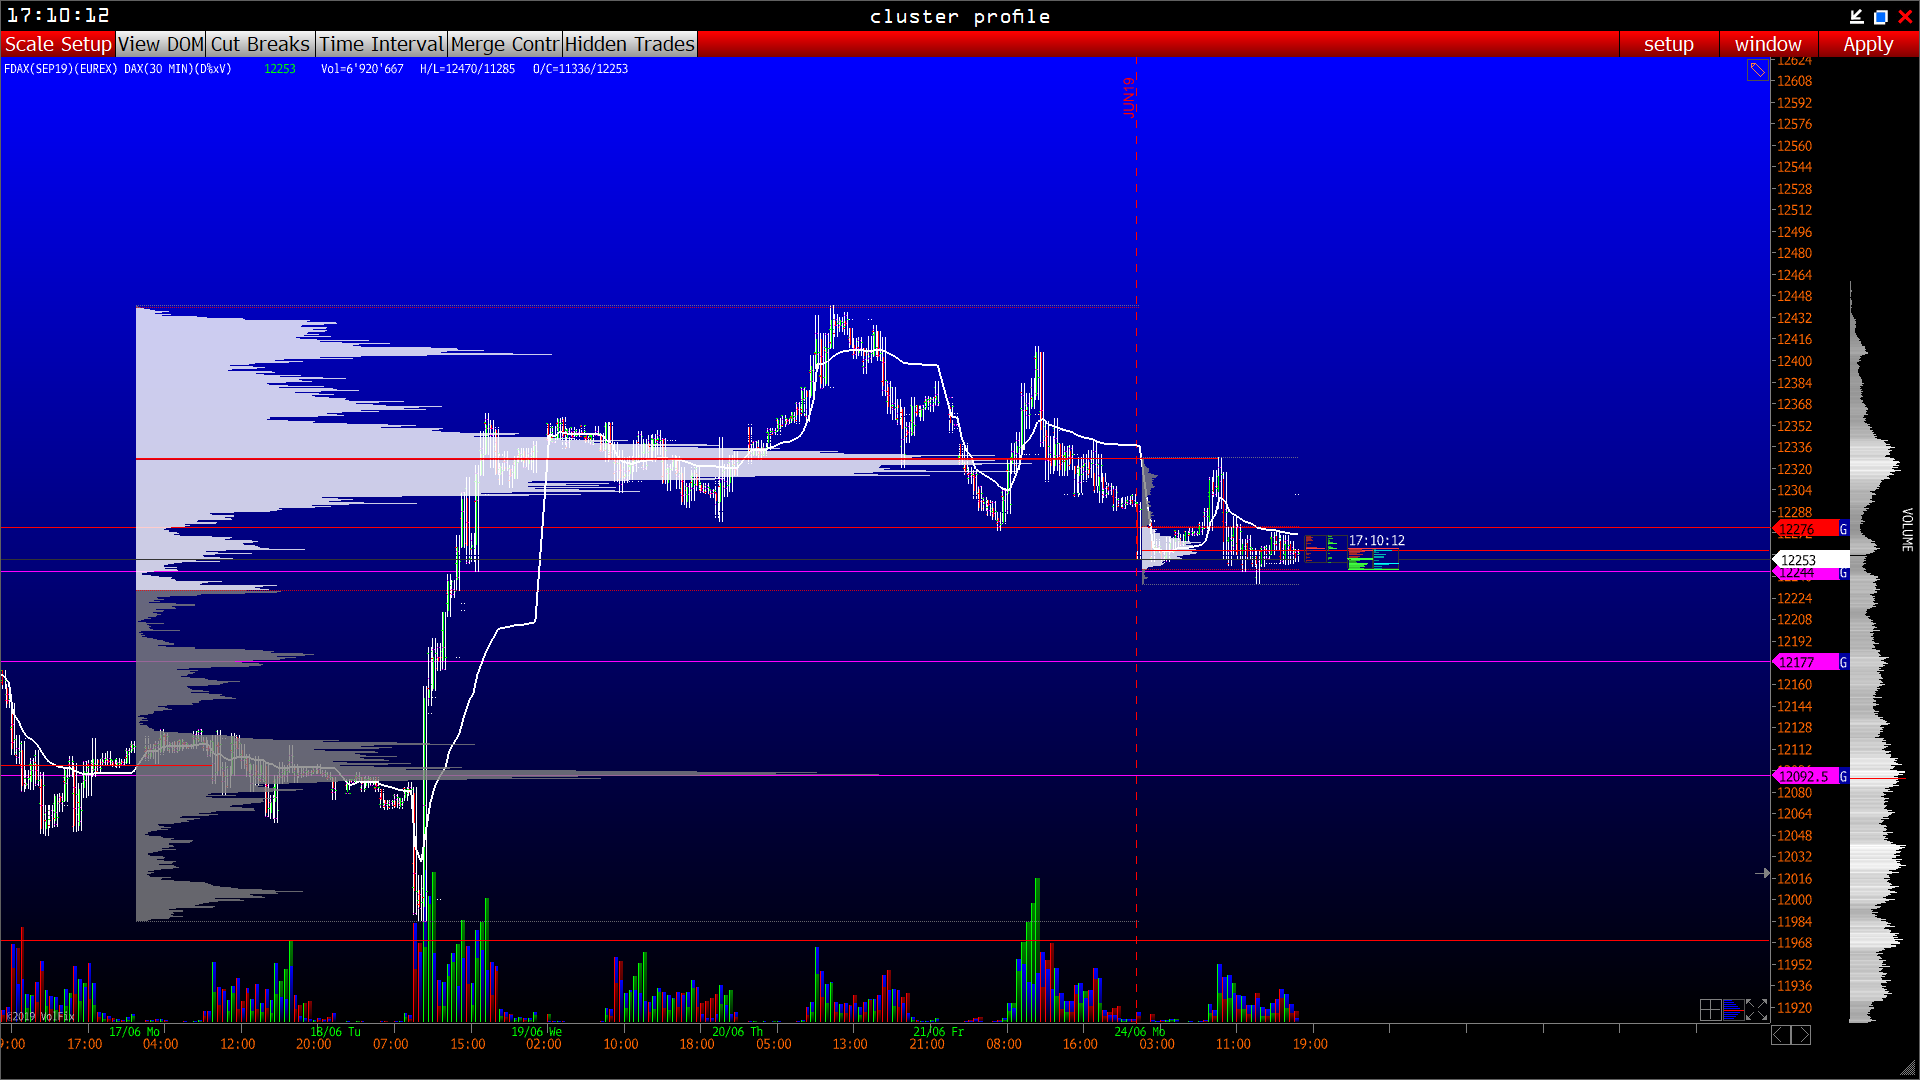Click the blue restore window icon
The image size is (1920, 1080).
coord(1880,16)
